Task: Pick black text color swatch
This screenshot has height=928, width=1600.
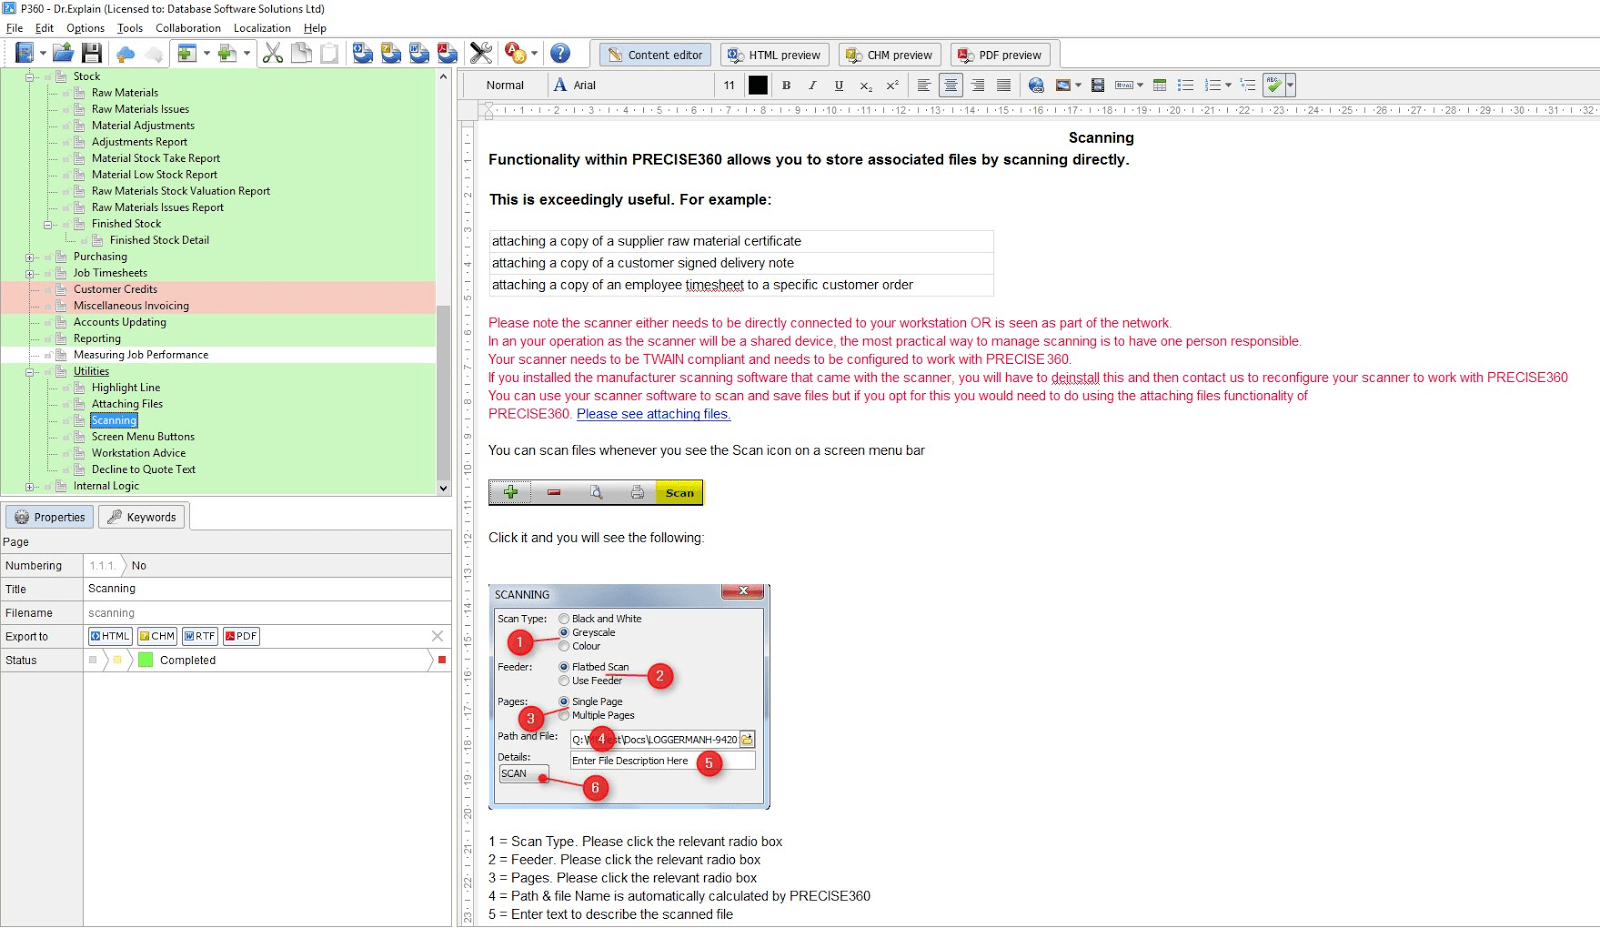Action: click(x=758, y=86)
